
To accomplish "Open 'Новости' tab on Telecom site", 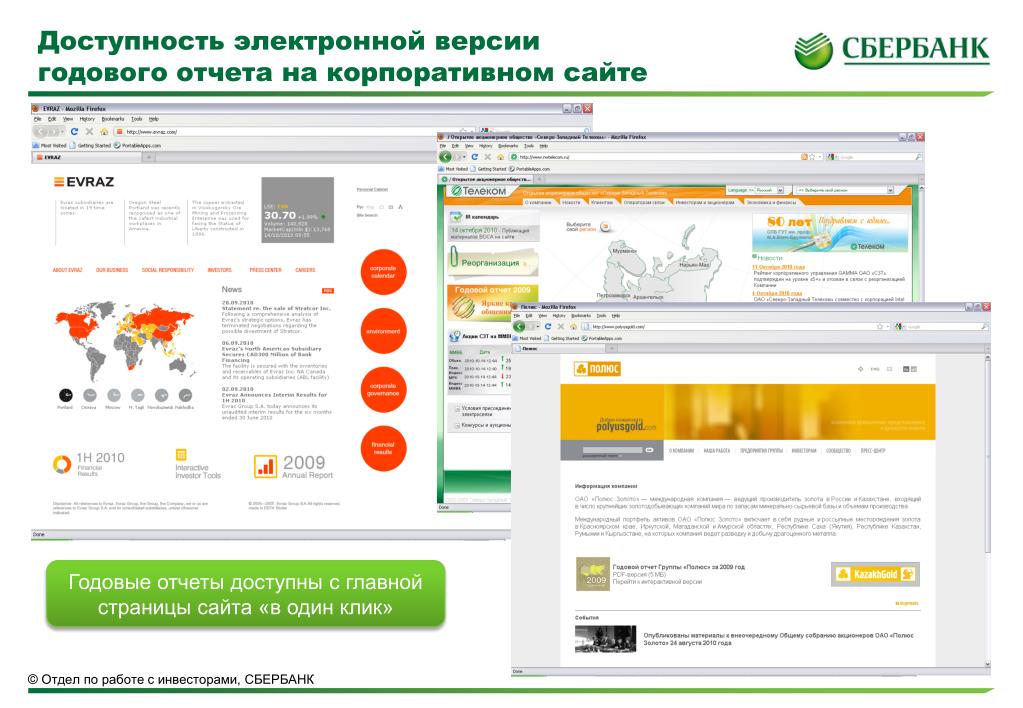I will click(x=570, y=202).
